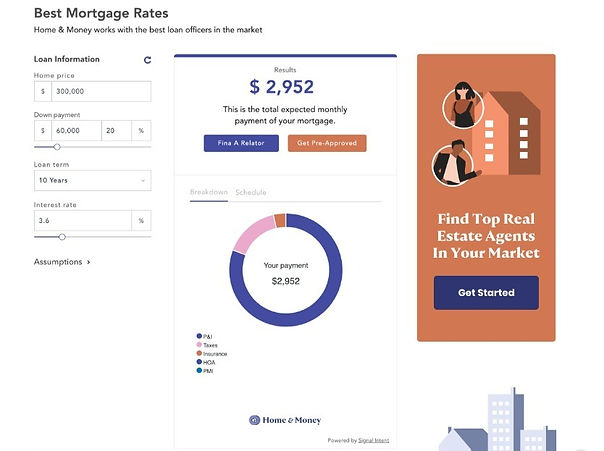This screenshot has width=604, height=451.
Task: Select the Breakdown tab
Action: point(209,192)
